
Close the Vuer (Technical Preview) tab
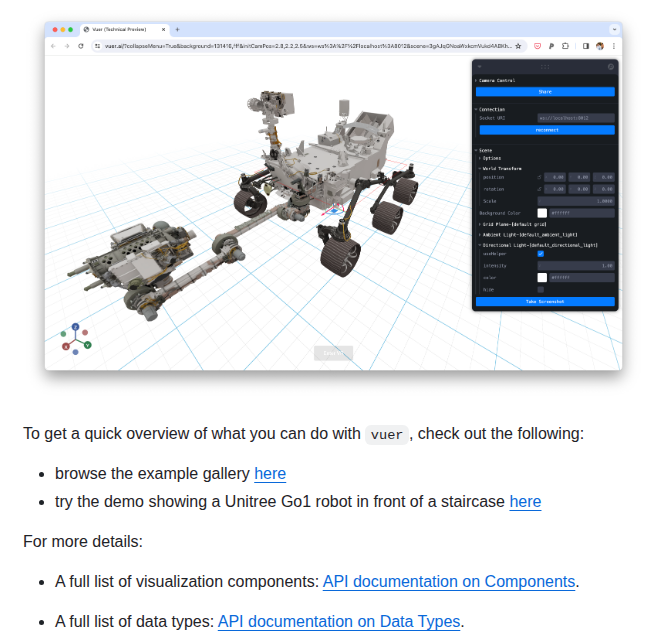click(163, 29)
